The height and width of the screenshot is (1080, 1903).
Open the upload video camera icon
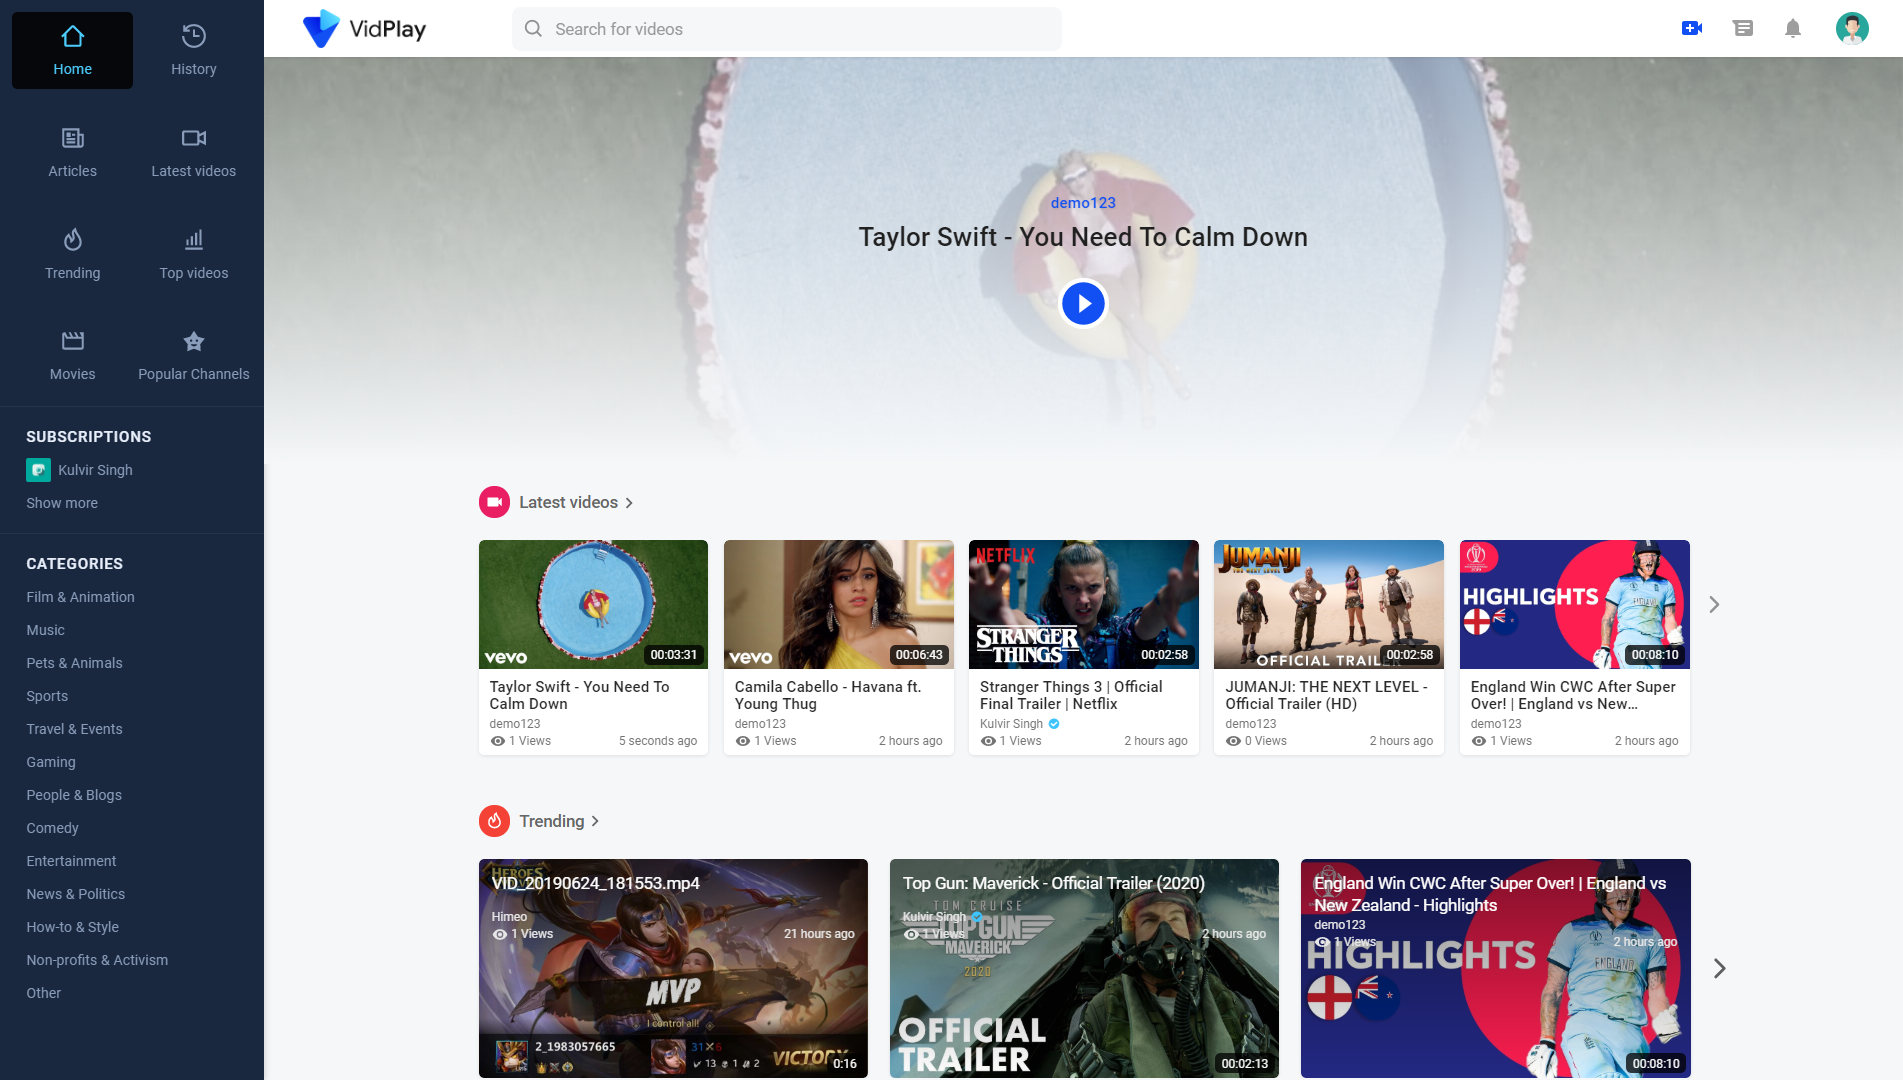[1692, 28]
